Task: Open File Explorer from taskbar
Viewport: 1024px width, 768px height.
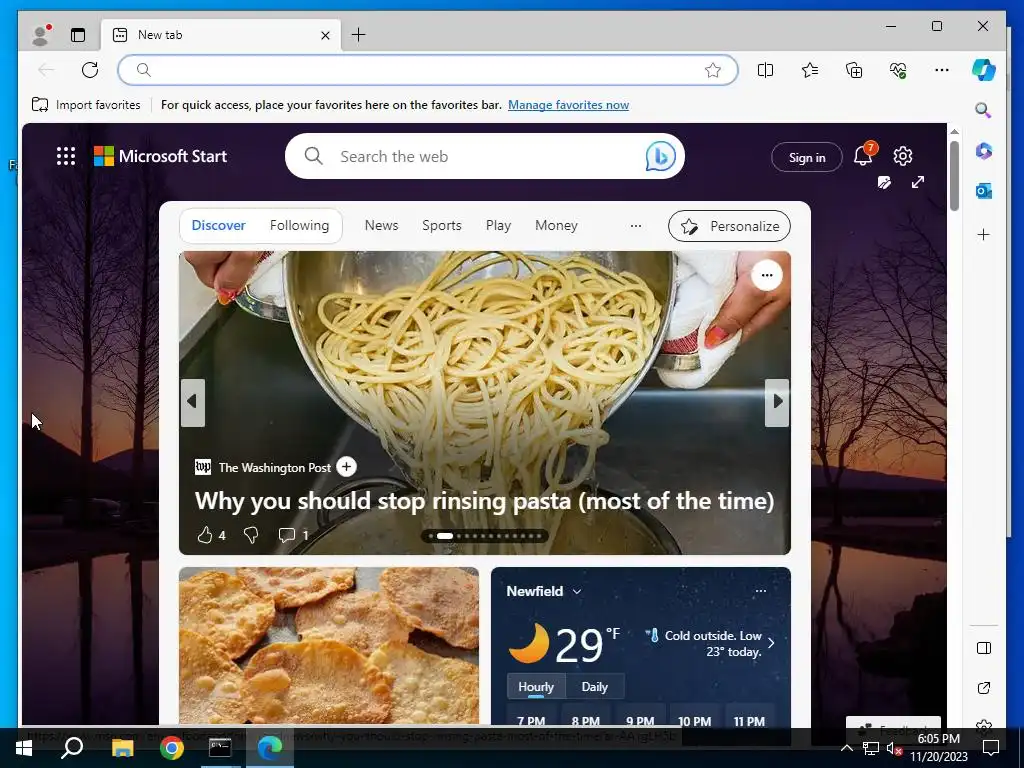Action: pos(122,748)
